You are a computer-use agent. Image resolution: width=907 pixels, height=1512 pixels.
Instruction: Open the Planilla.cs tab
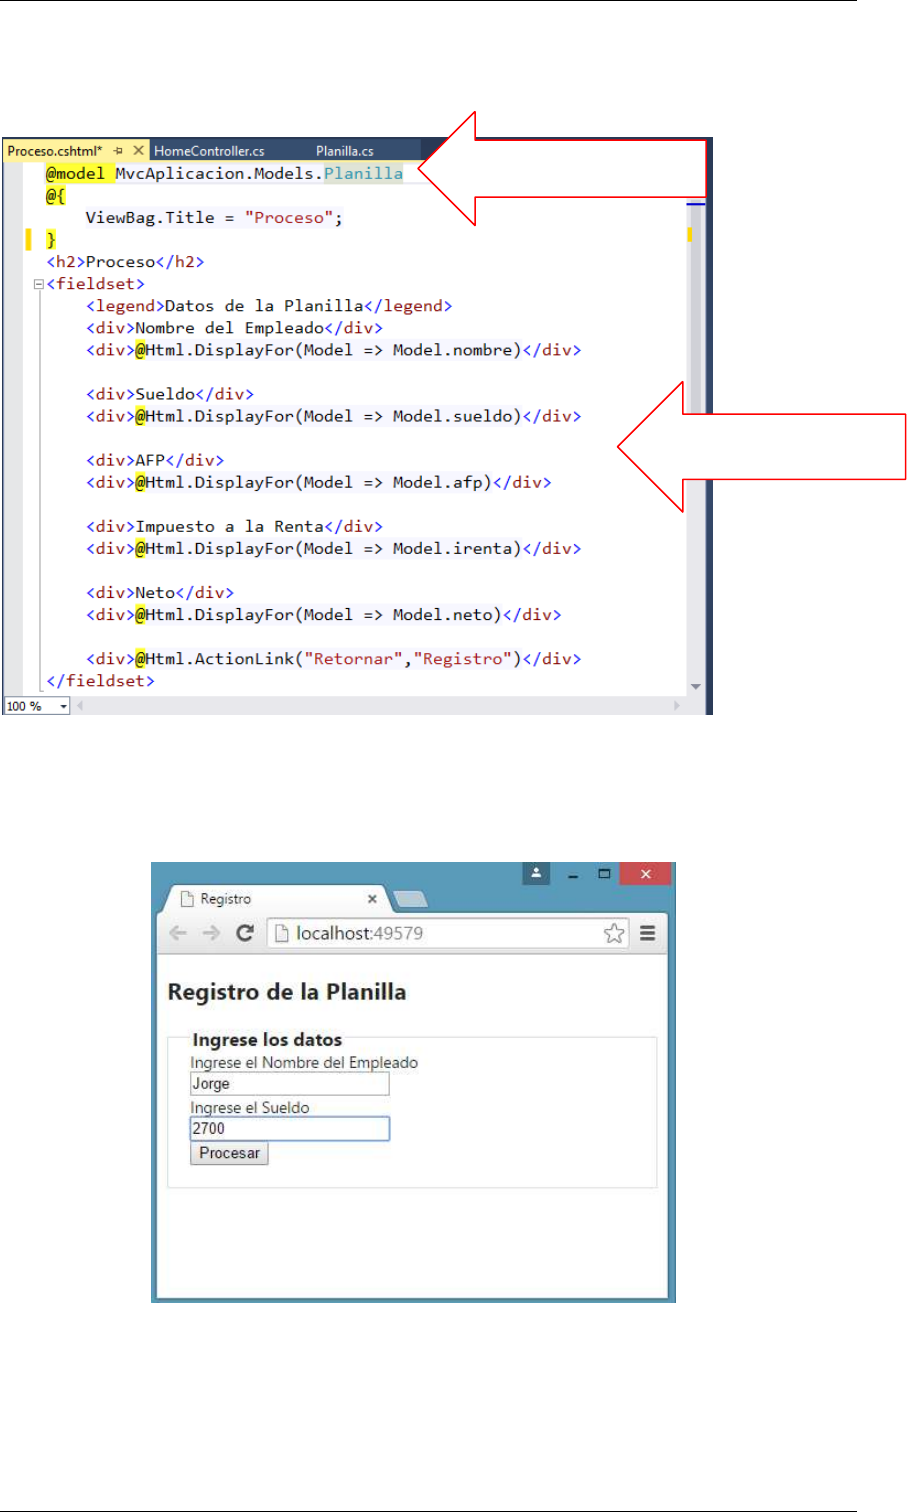tap(344, 151)
